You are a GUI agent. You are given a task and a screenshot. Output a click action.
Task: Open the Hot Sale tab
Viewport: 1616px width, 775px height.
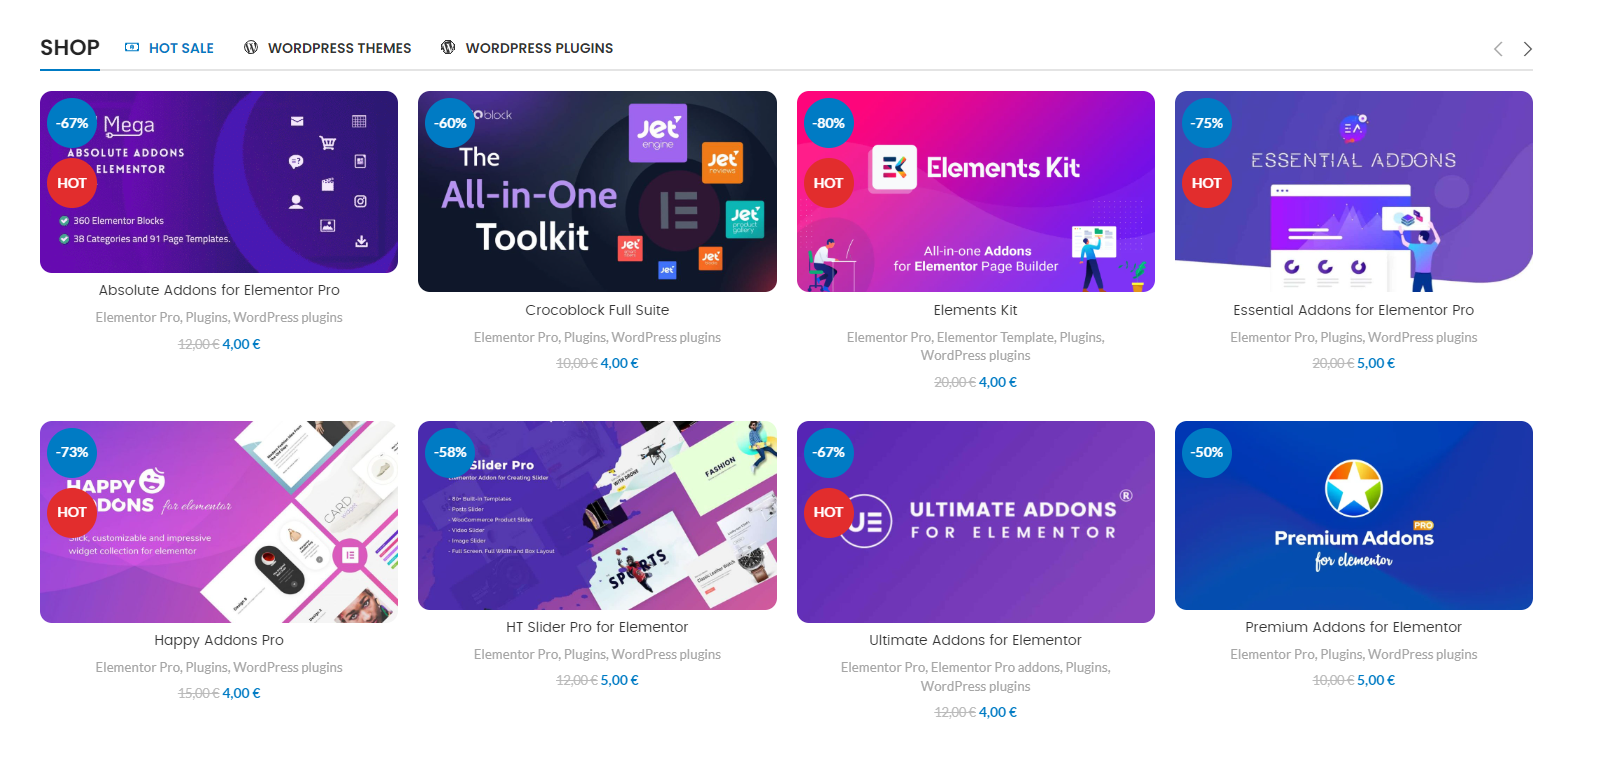(x=169, y=48)
